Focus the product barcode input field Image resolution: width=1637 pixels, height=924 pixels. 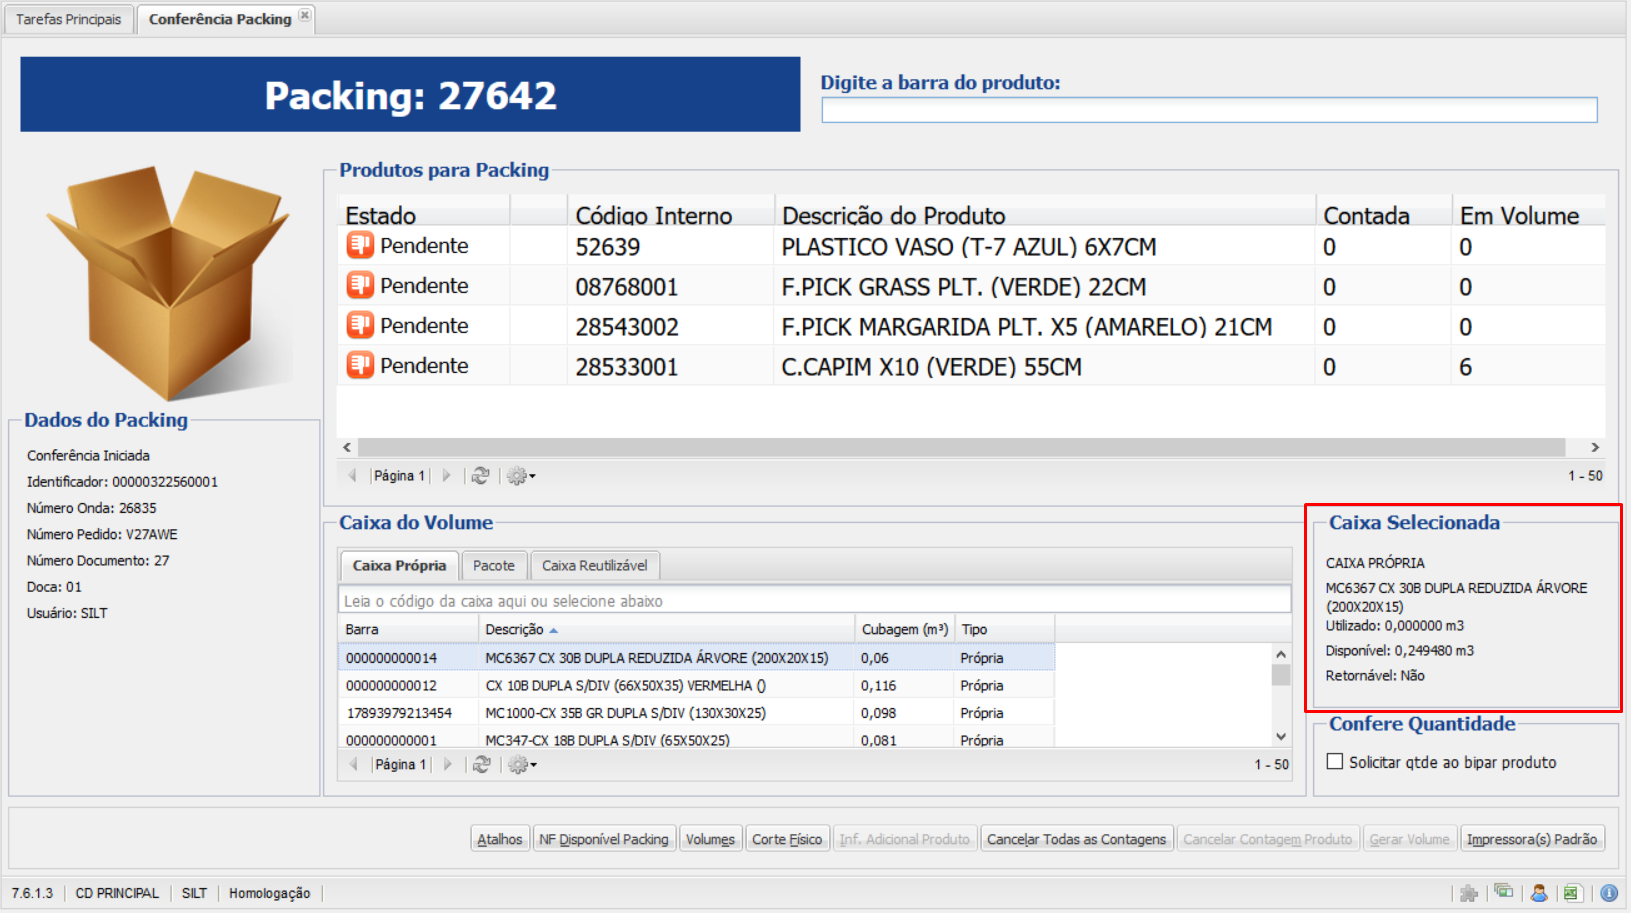point(1209,110)
